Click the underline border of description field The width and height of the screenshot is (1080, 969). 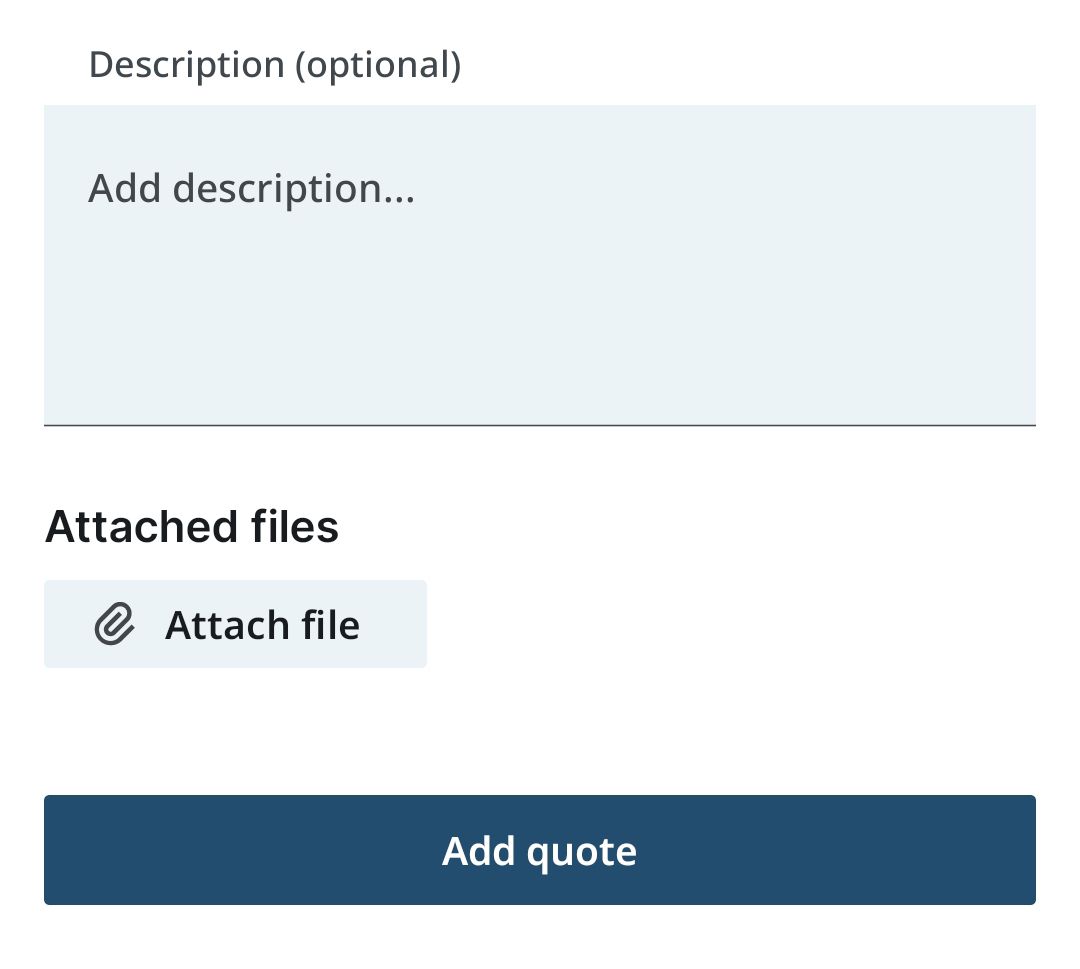coord(539,425)
